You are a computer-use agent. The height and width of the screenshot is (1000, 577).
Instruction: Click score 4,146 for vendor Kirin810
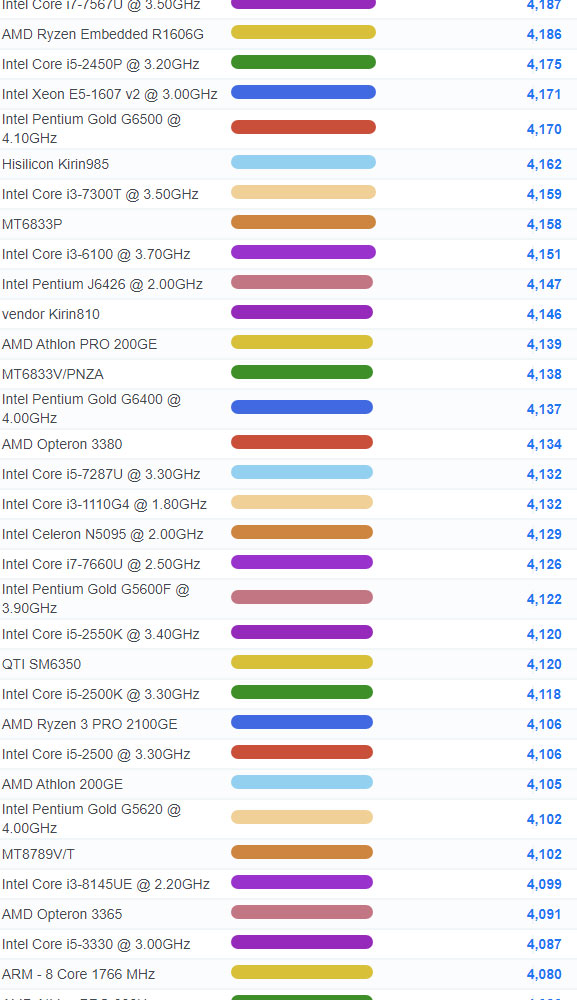pyautogui.click(x=544, y=314)
